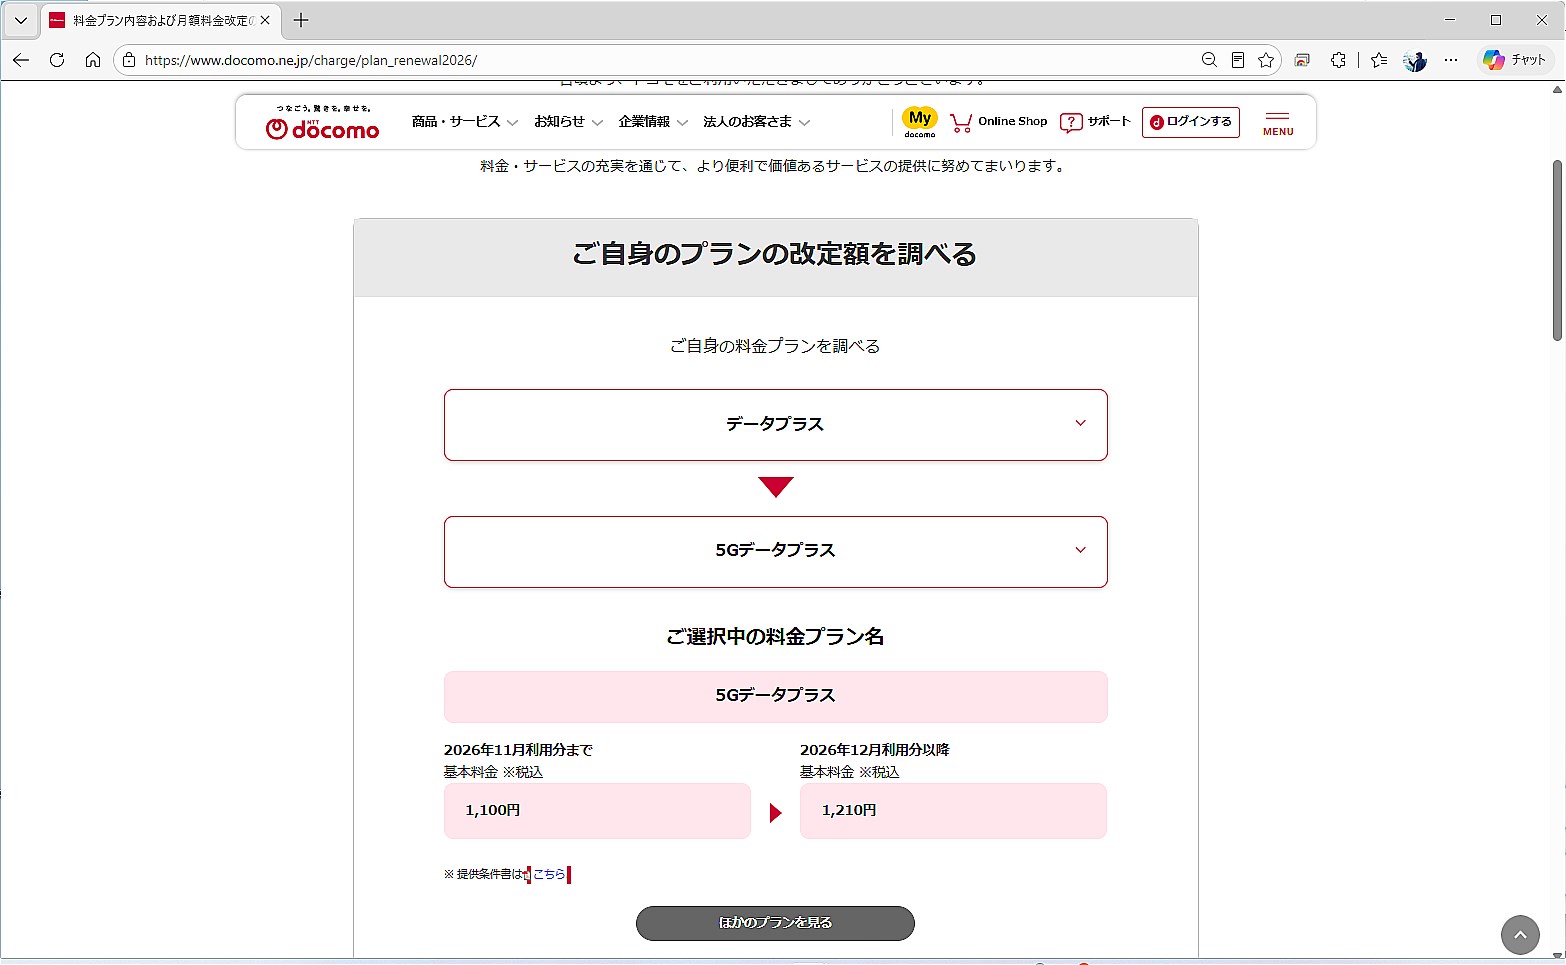Click the docomo logo
1566x965 pixels.
pyautogui.click(x=322, y=123)
